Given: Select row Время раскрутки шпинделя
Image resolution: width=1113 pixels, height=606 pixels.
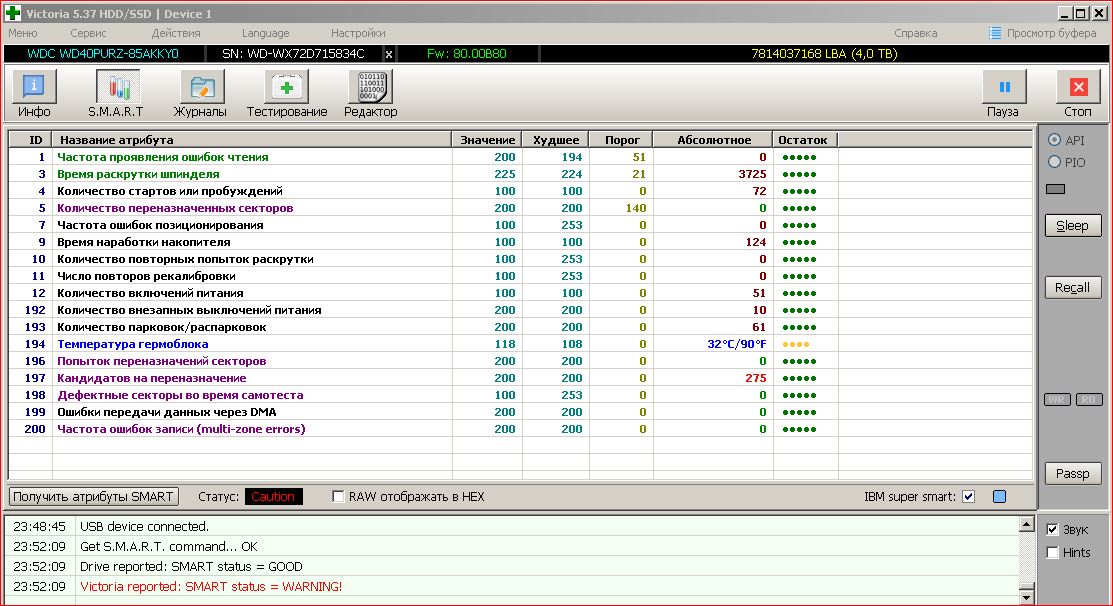Looking at the screenshot, I should 520,174.
